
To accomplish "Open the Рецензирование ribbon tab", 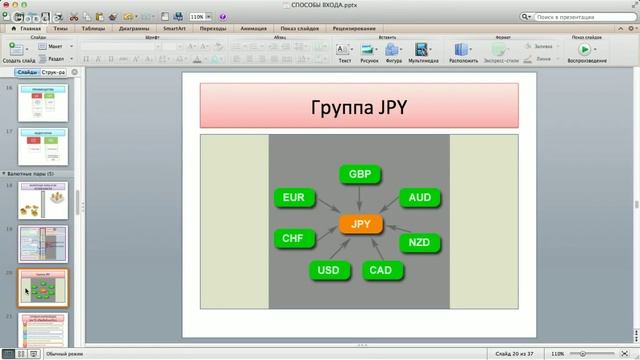I will click(x=354, y=29).
